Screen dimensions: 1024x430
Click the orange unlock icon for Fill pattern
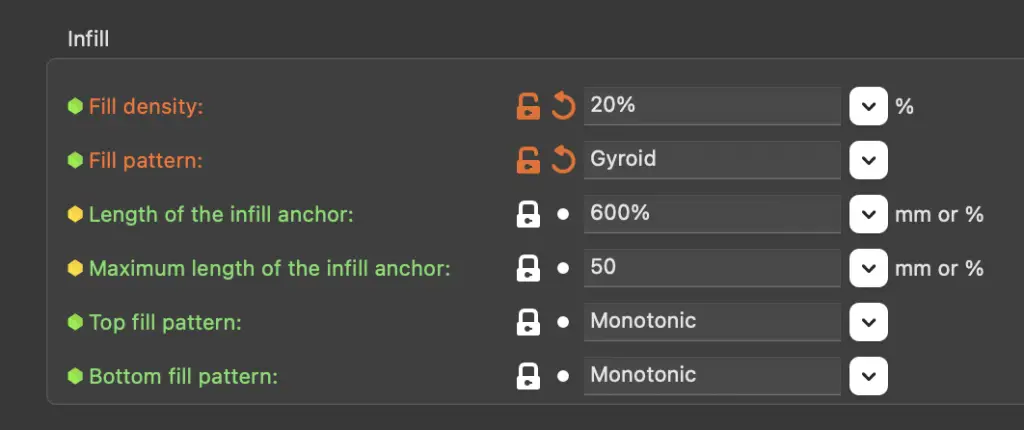(528, 160)
